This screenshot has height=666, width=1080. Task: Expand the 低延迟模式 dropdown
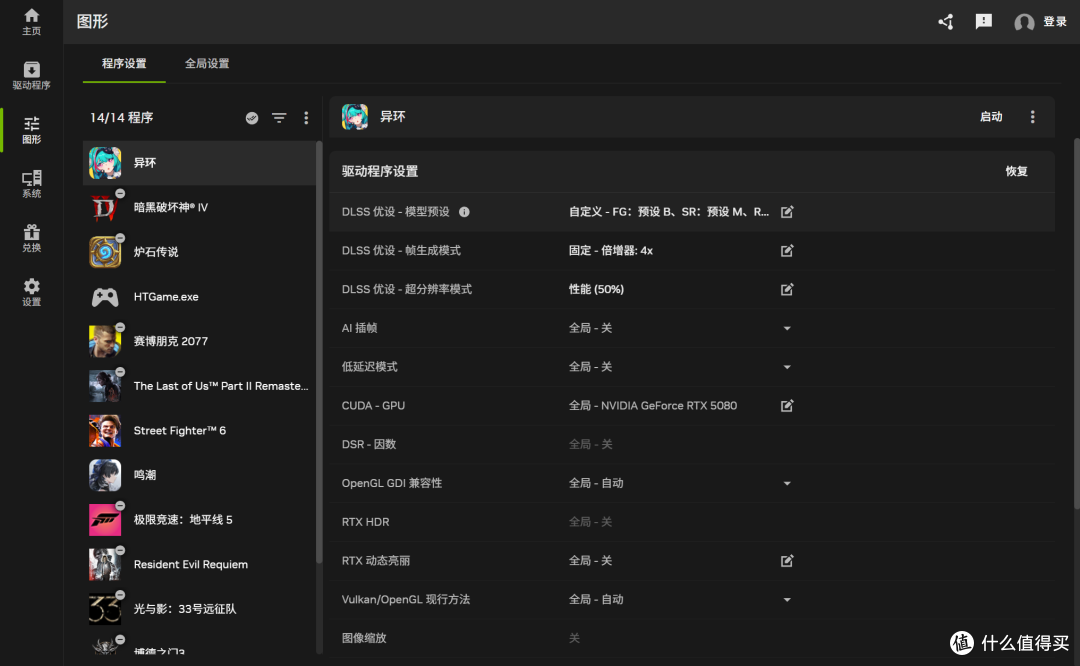787,367
